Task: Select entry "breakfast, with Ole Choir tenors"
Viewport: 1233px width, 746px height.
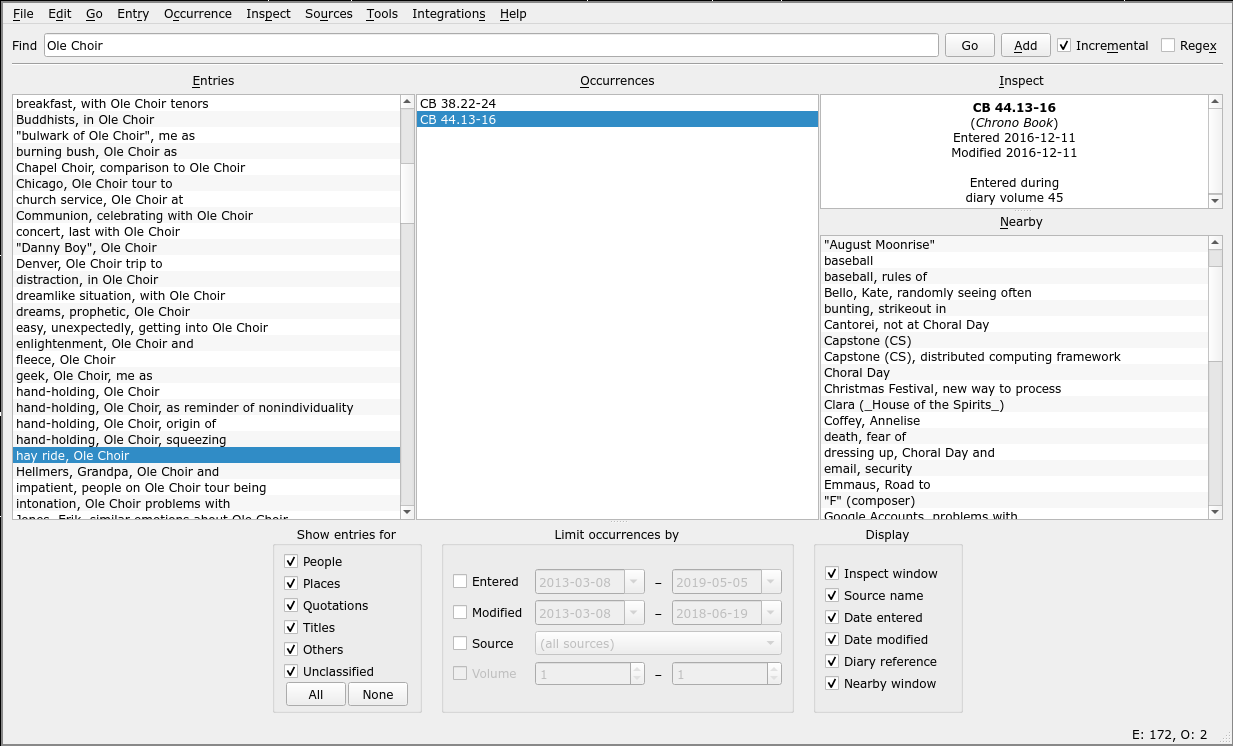Action: 206,104
